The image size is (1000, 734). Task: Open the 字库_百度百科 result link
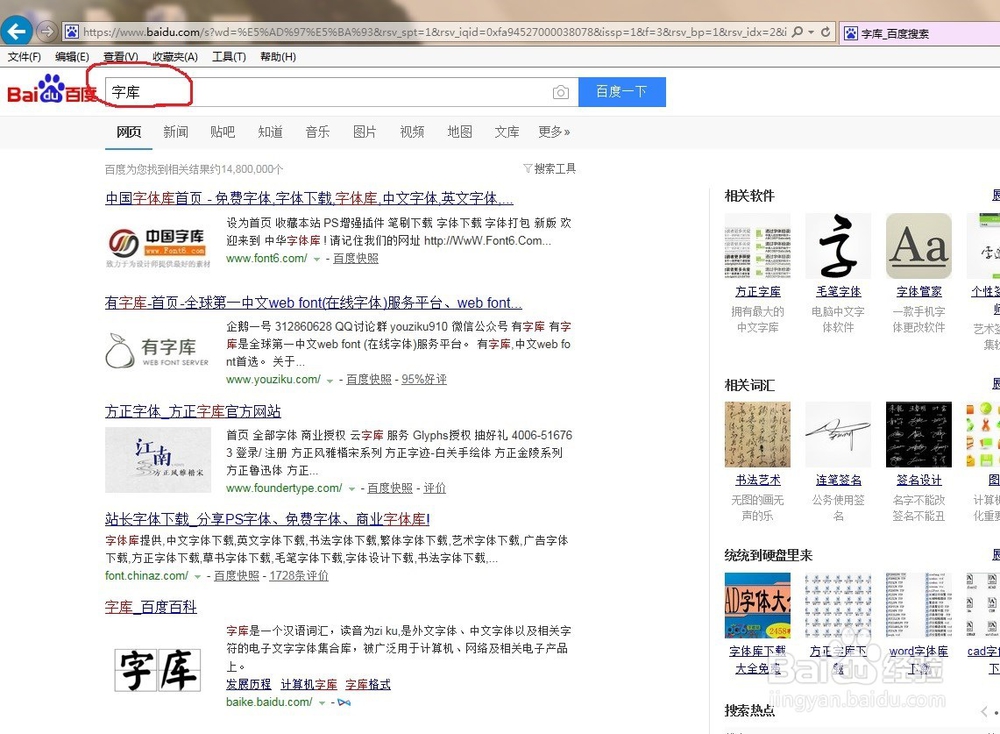[x=151, y=607]
